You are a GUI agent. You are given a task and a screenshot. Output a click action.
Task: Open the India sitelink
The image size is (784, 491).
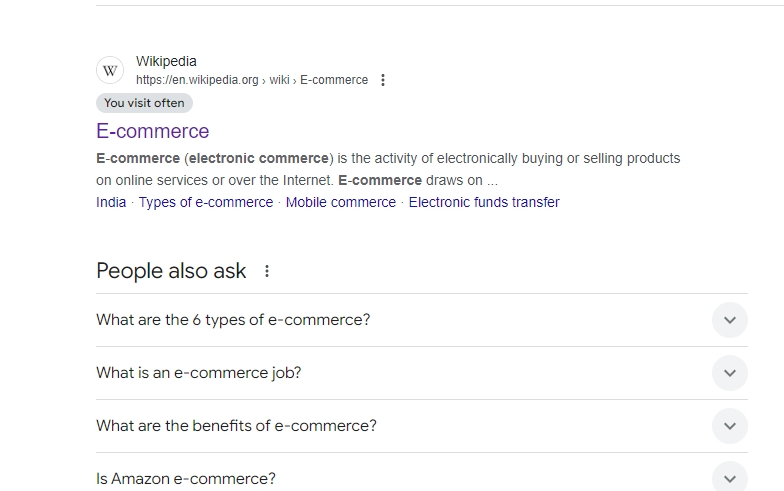(111, 202)
